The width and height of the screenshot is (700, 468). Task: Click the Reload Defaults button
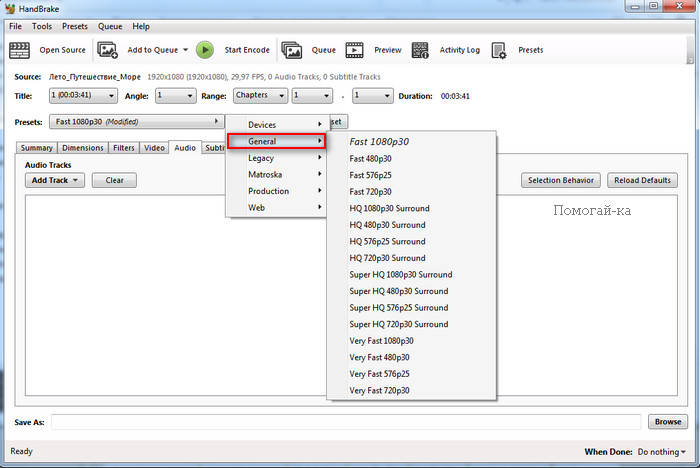click(x=642, y=180)
